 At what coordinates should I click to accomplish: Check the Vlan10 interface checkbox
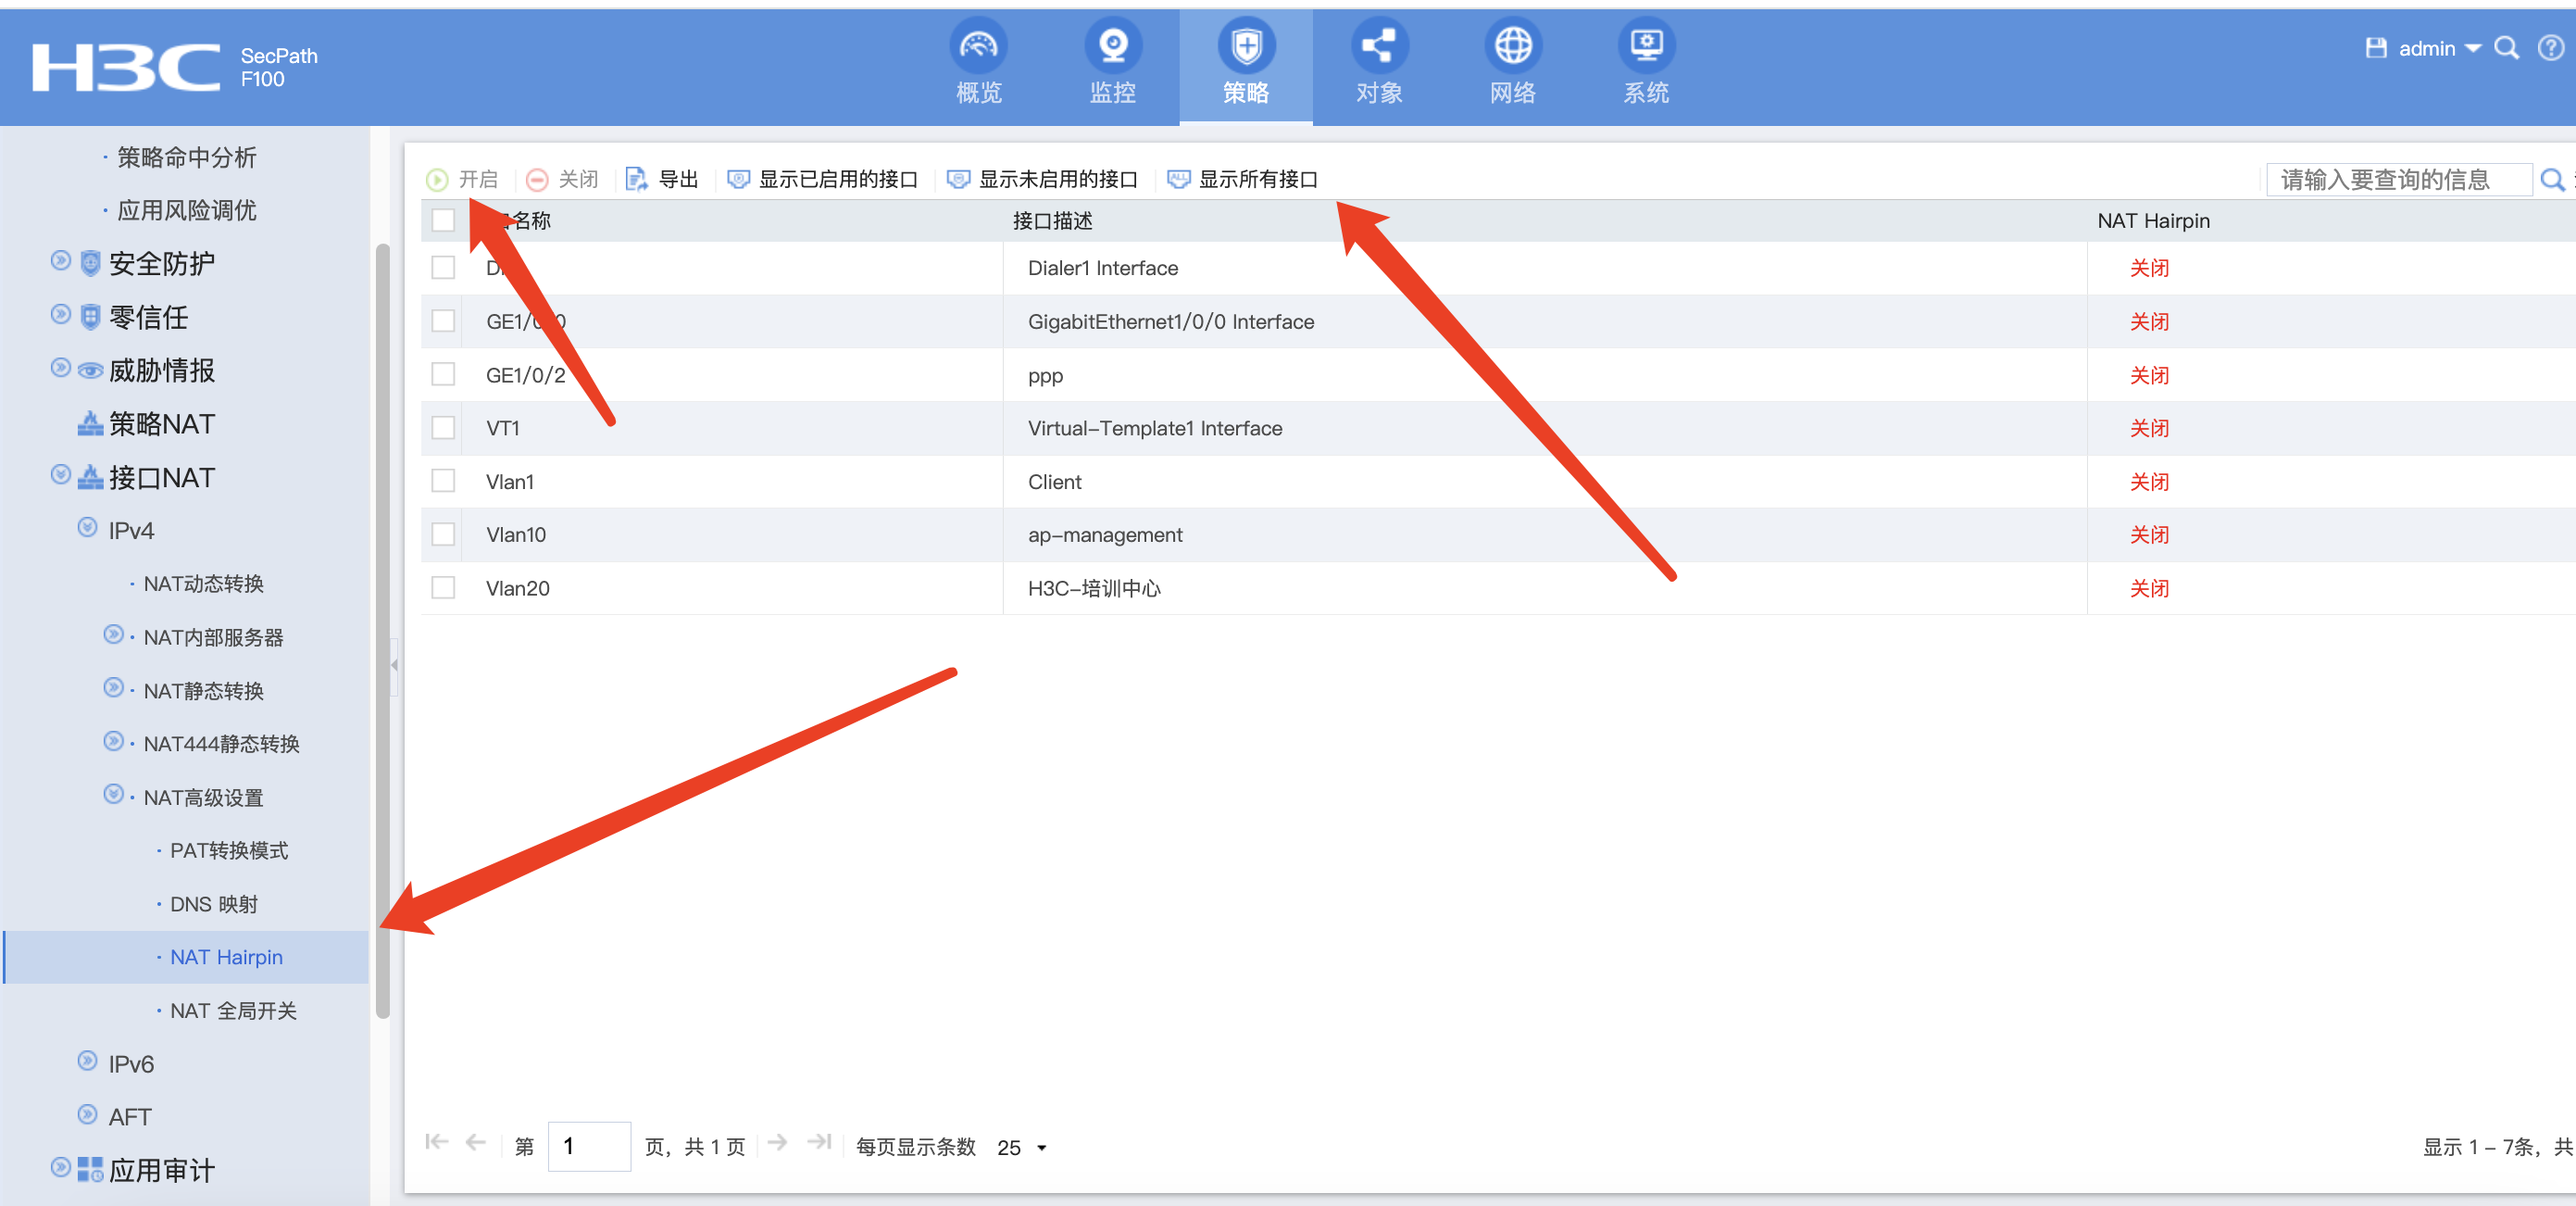click(443, 535)
